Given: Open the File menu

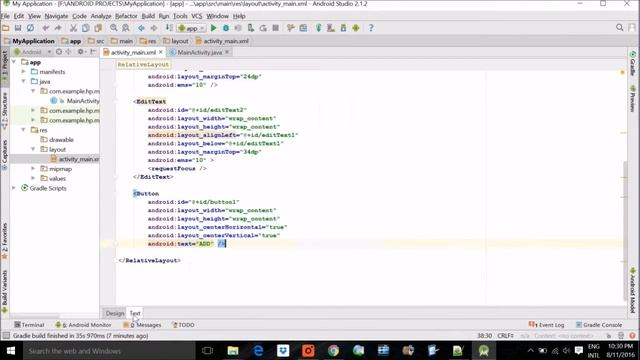Looking at the screenshot, I should (5, 16).
